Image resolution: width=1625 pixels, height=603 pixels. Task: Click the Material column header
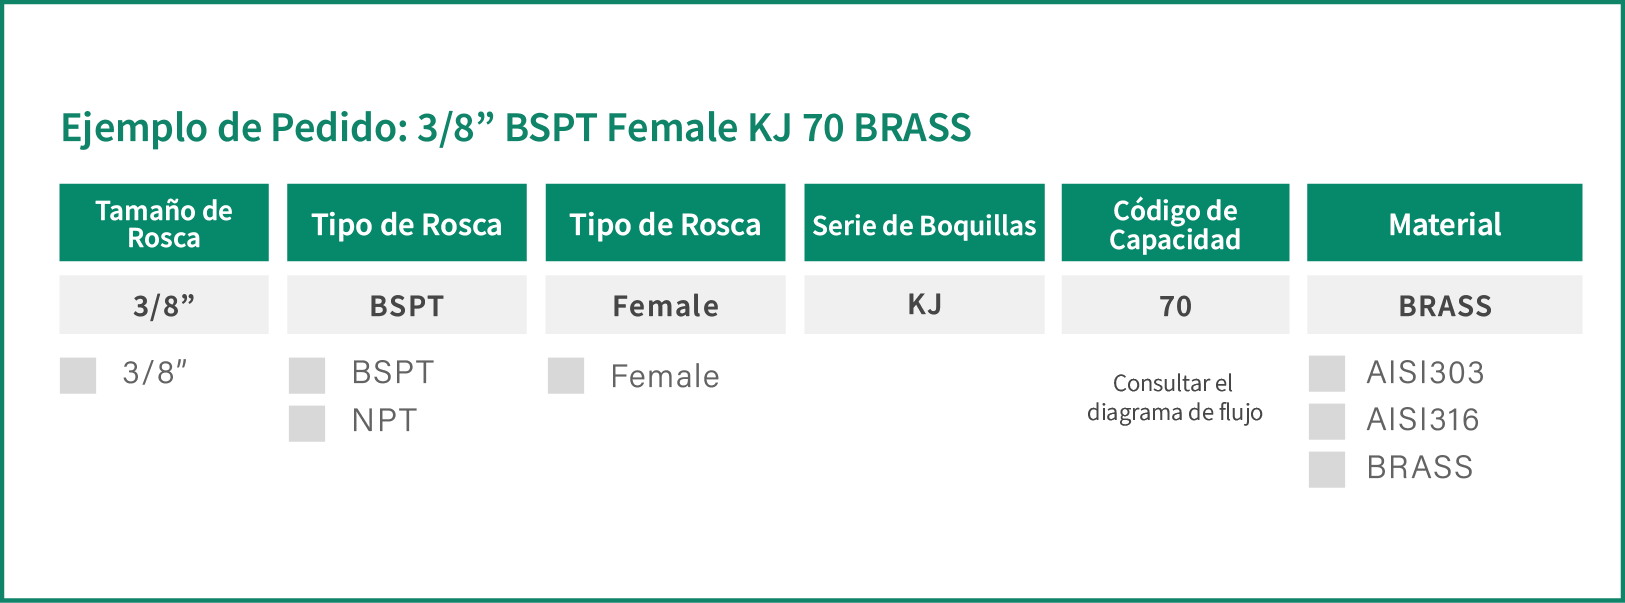pos(1445,223)
